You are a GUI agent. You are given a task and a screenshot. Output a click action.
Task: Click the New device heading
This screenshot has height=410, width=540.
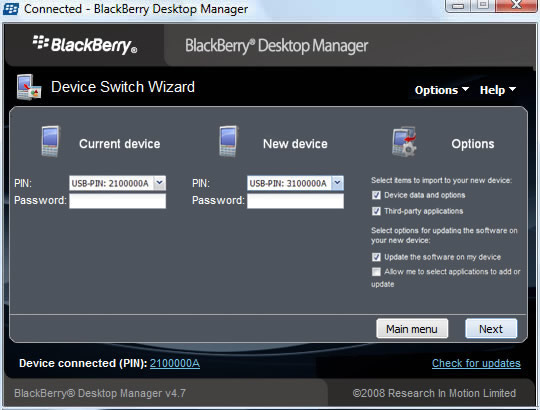295,144
